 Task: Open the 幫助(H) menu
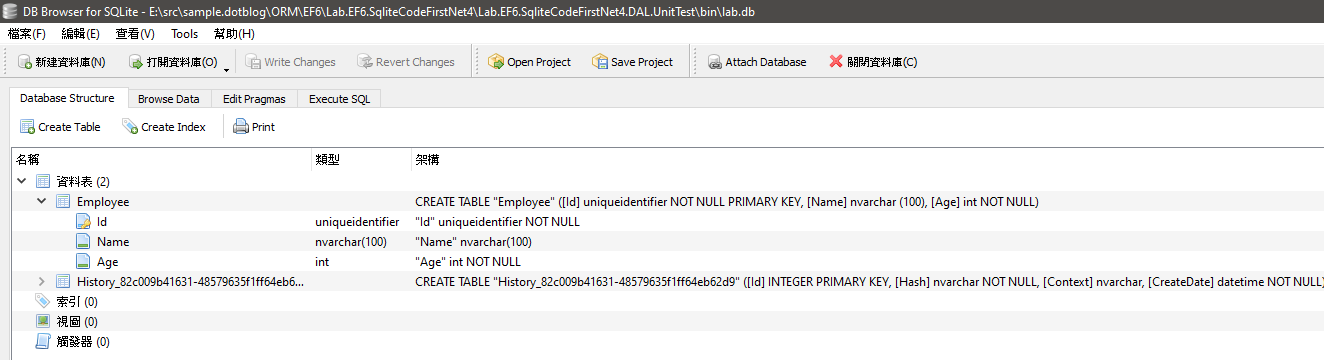click(x=234, y=33)
